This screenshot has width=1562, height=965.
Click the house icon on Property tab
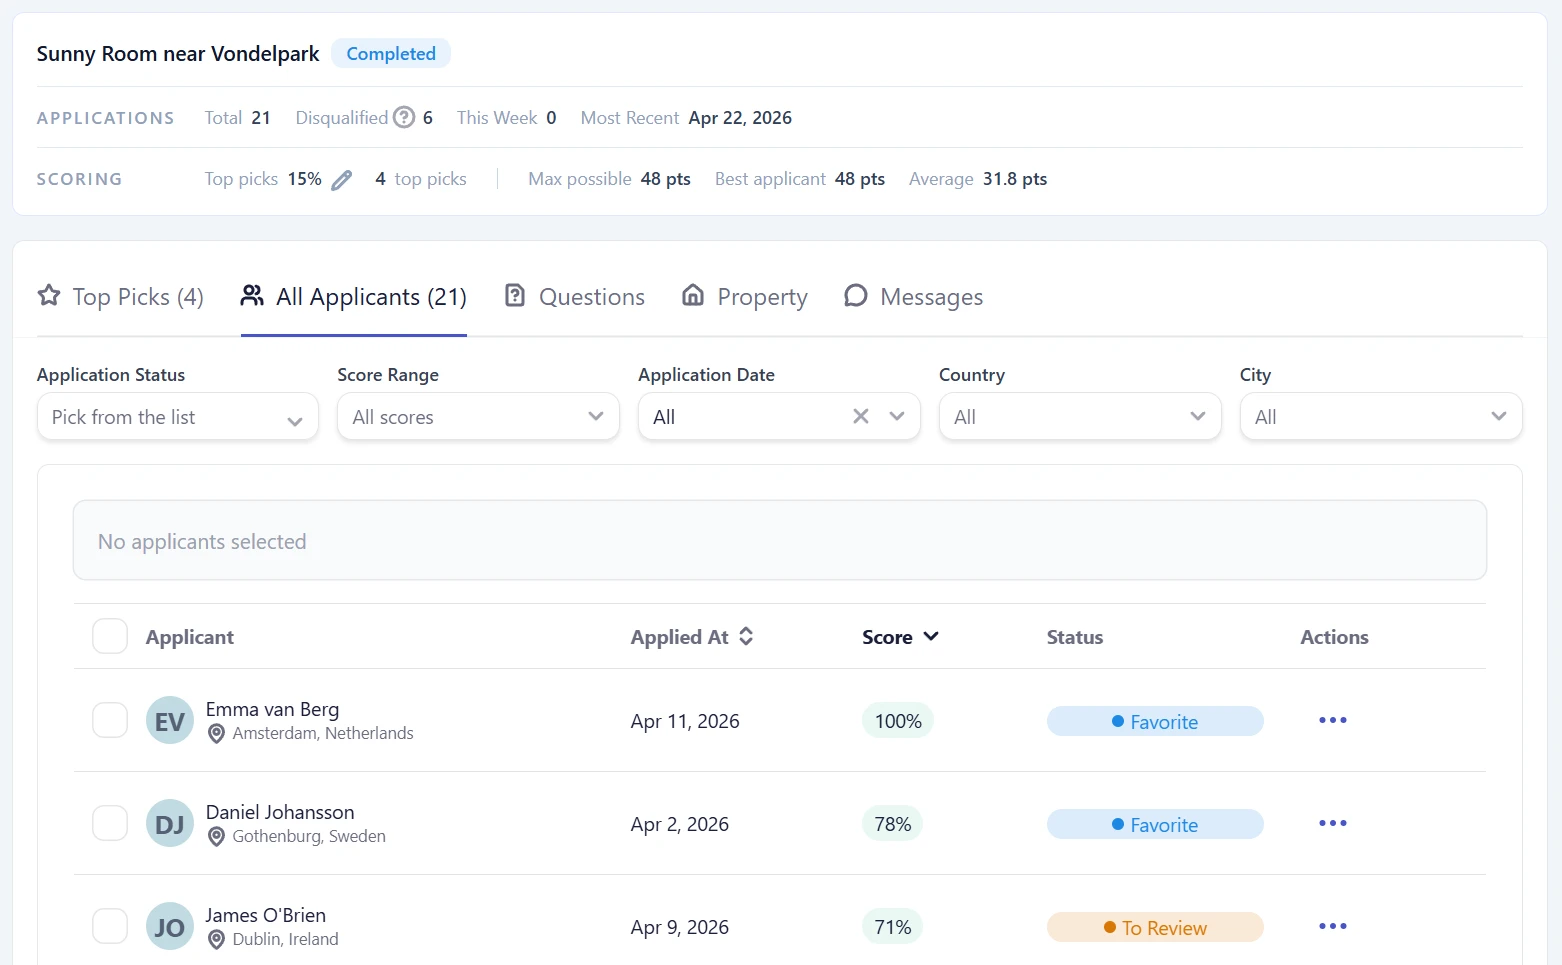[693, 295]
